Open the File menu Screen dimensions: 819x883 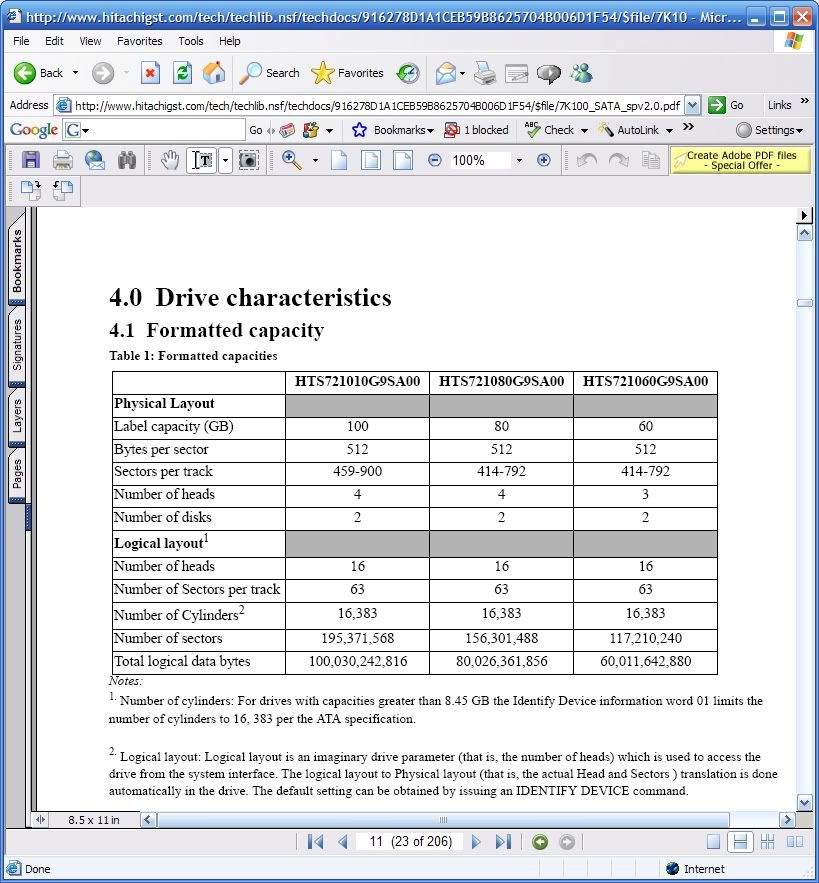pos(21,41)
